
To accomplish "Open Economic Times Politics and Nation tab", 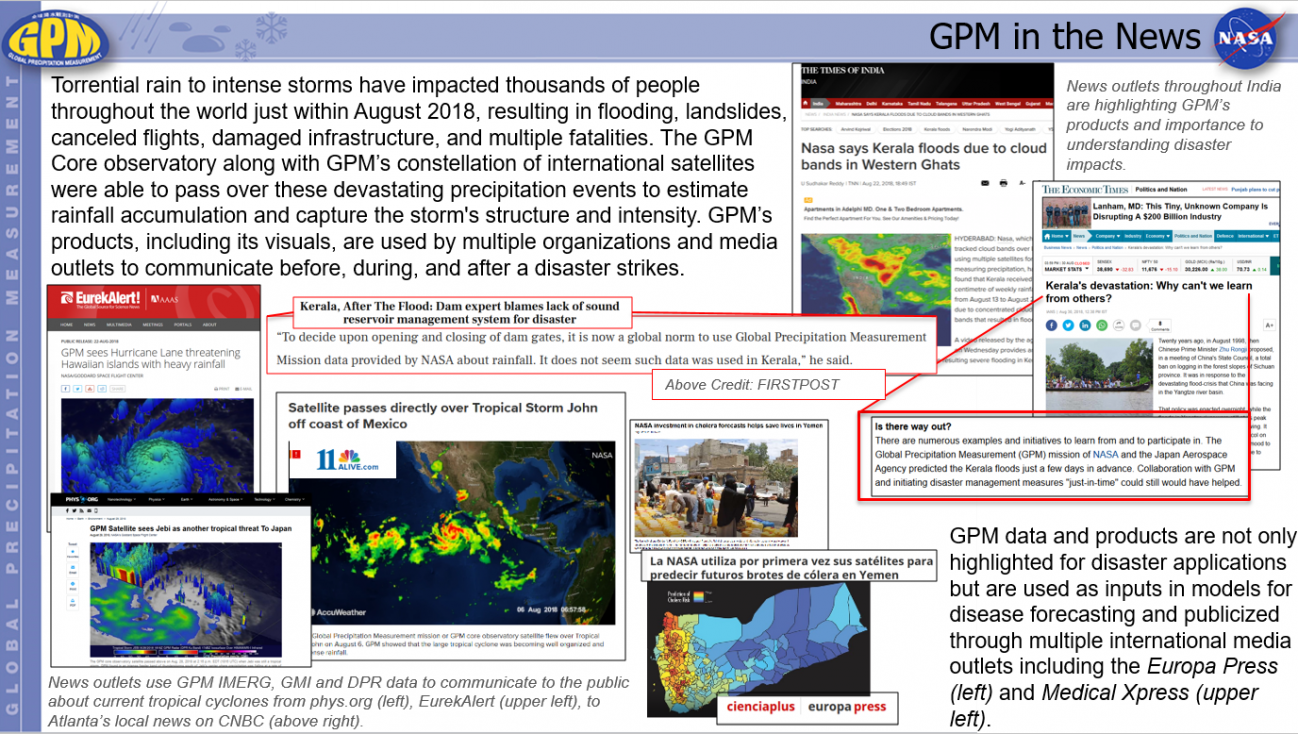I will [x=1193, y=236].
